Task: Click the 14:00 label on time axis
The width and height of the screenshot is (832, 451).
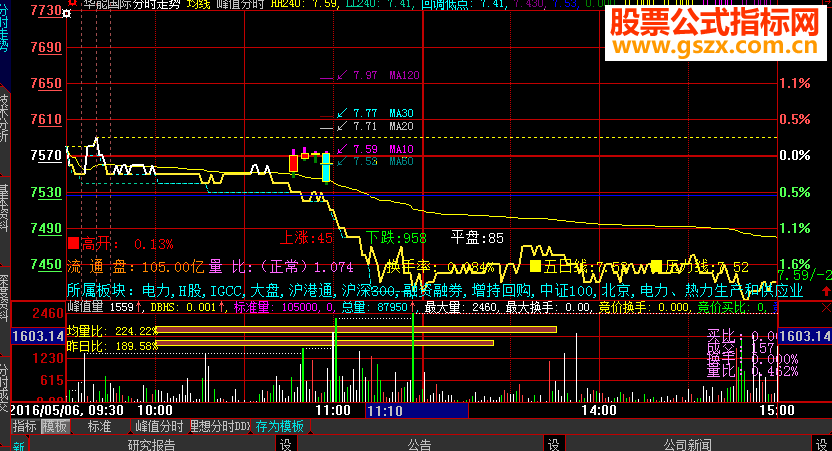Action: pyautogui.click(x=599, y=410)
